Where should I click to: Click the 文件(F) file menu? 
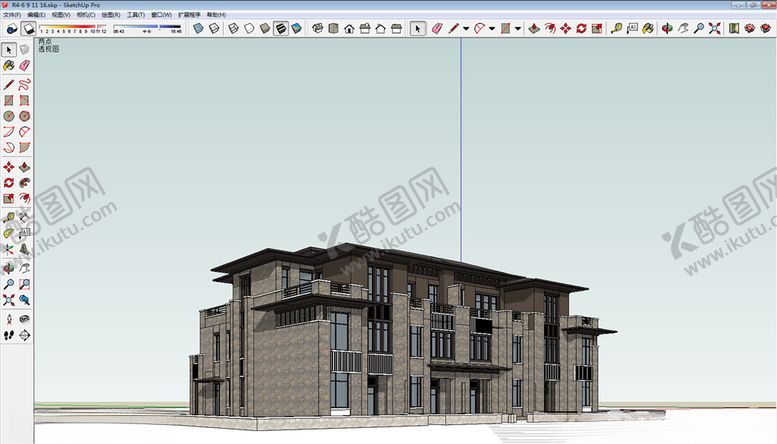tap(13, 15)
